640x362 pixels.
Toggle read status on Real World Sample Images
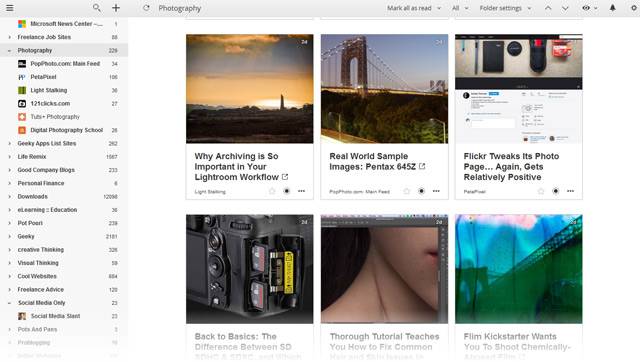click(421, 191)
